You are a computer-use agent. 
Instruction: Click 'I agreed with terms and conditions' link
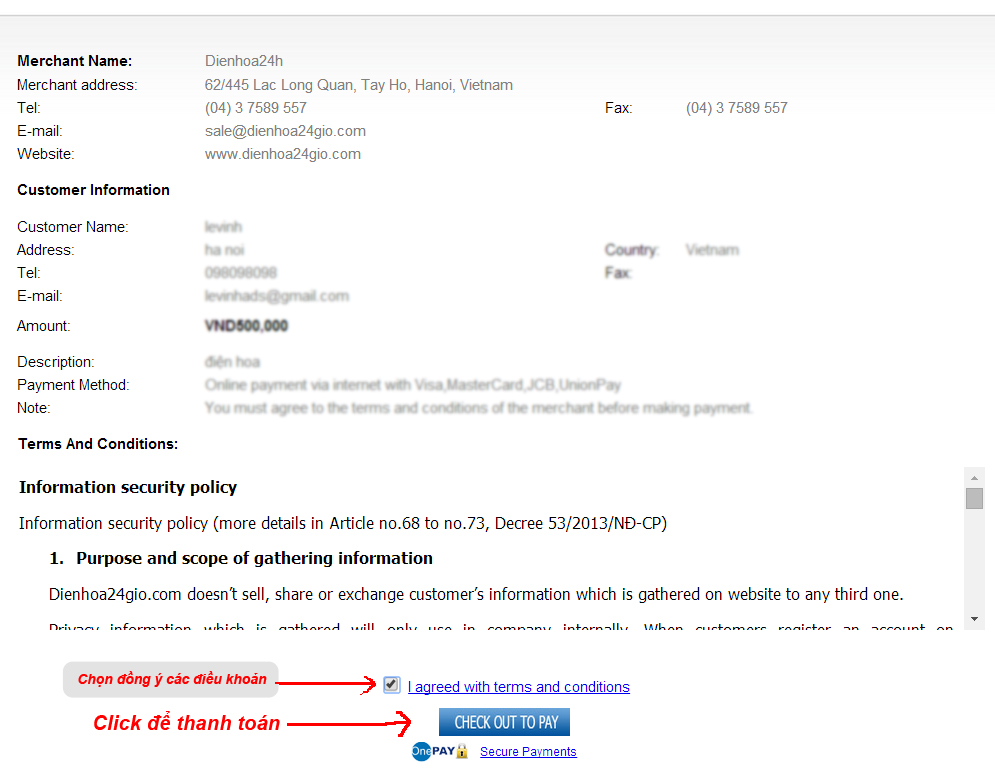[518, 687]
